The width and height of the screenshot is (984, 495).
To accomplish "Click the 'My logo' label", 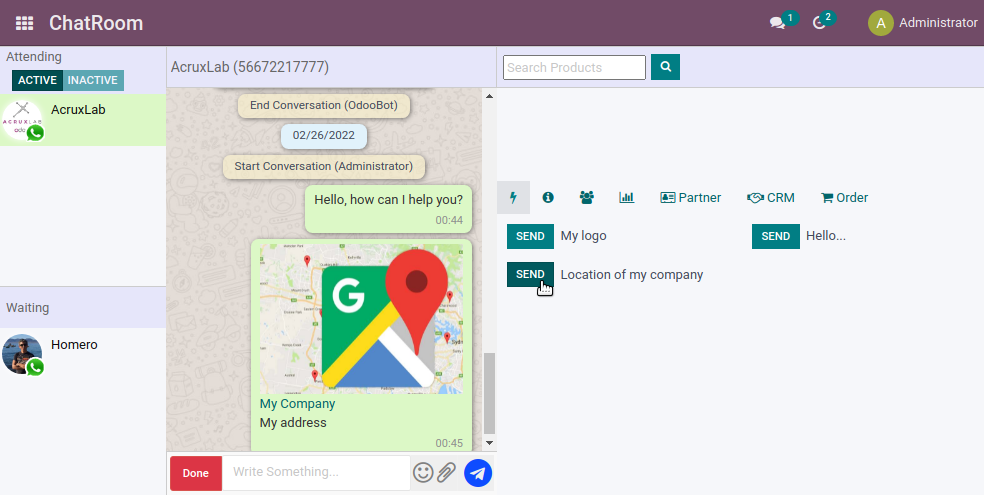I will click(x=584, y=237).
